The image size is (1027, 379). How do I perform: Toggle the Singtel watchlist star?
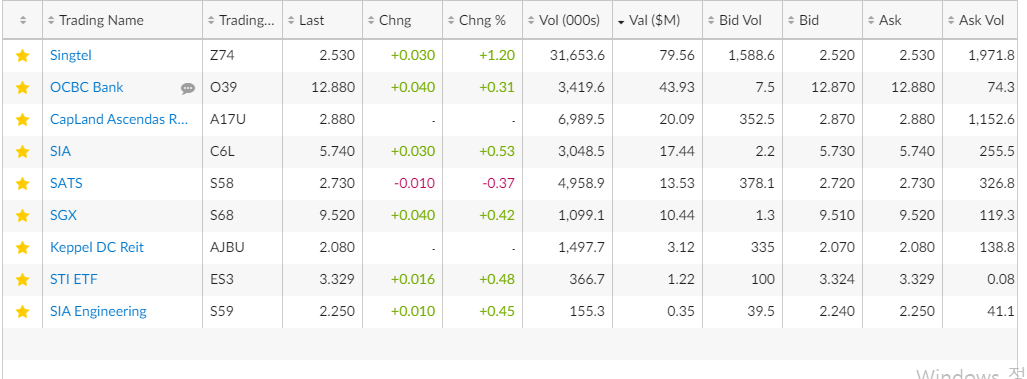click(x=22, y=56)
